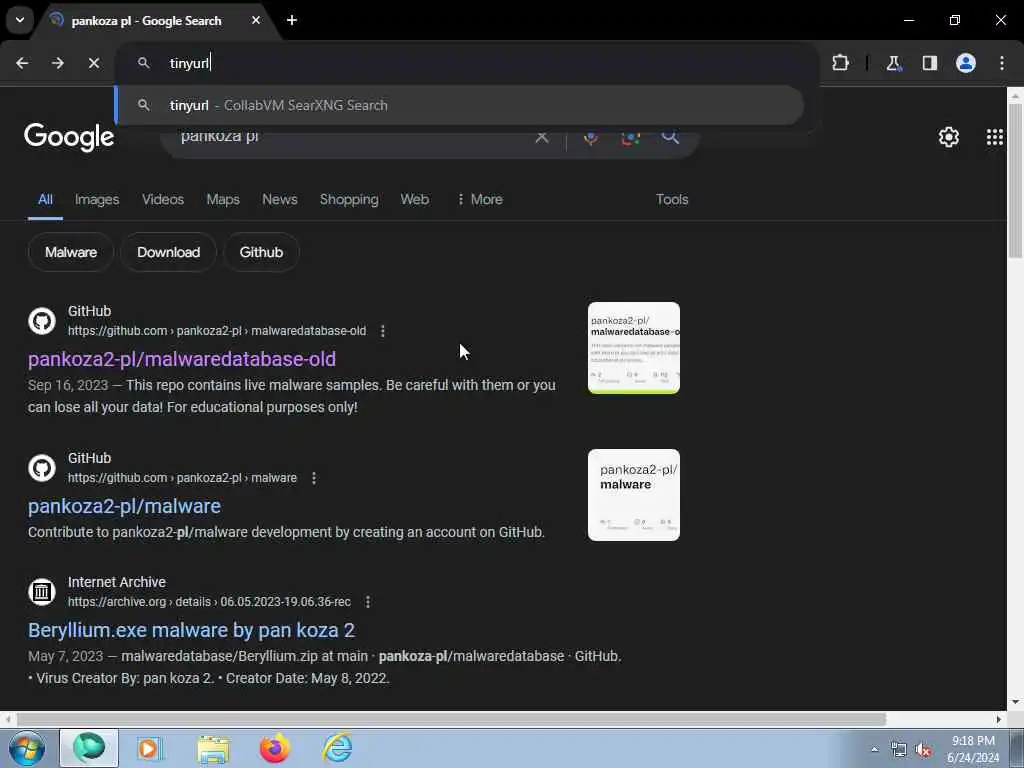Viewport: 1024px width, 768px height.
Task: Open the browser three-dot menu
Action: (1001, 63)
